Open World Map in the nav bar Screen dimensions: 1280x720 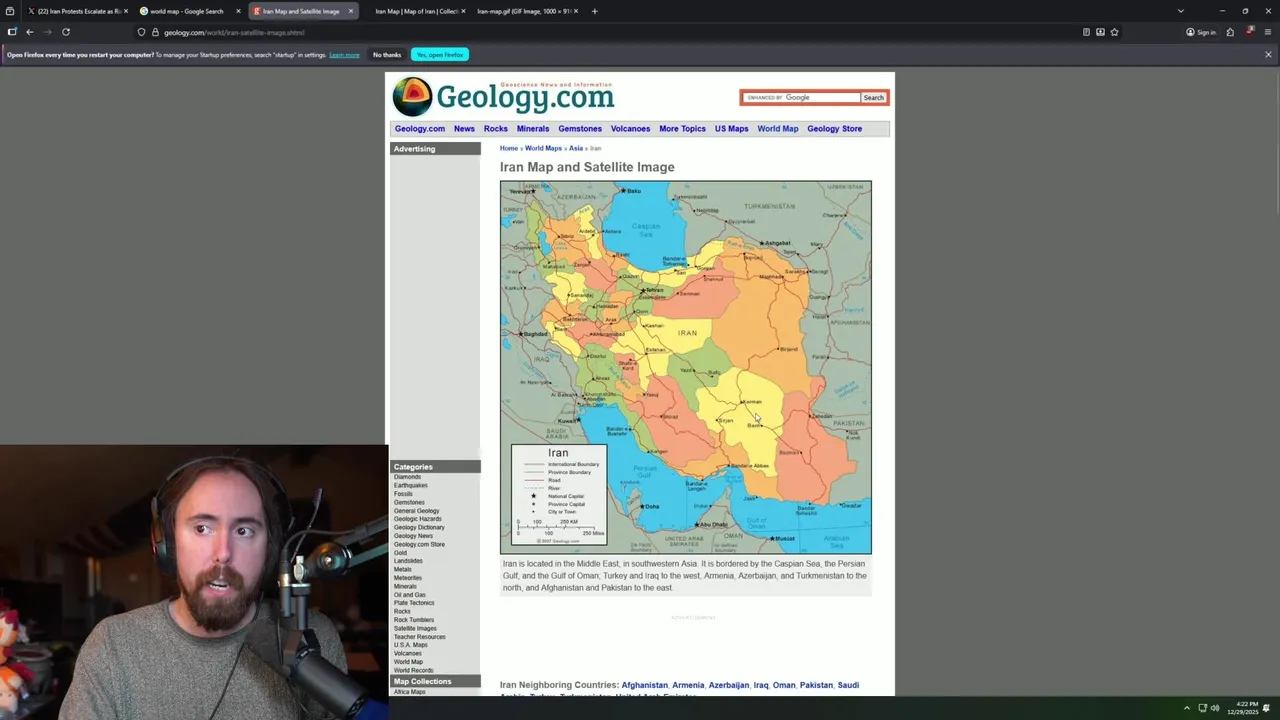pos(778,128)
